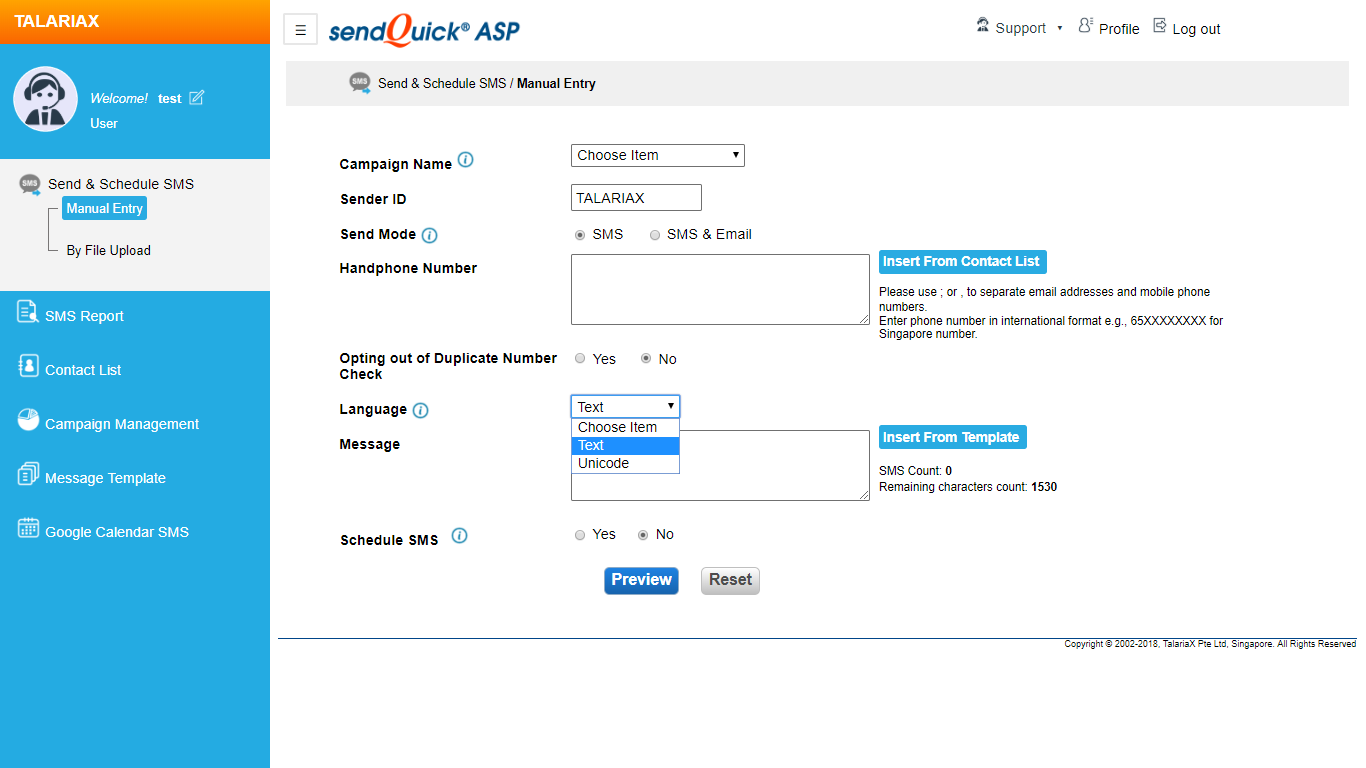Open By File Upload in the sidebar
Image resolution: width=1366 pixels, height=768 pixels.
pyautogui.click(x=109, y=250)
